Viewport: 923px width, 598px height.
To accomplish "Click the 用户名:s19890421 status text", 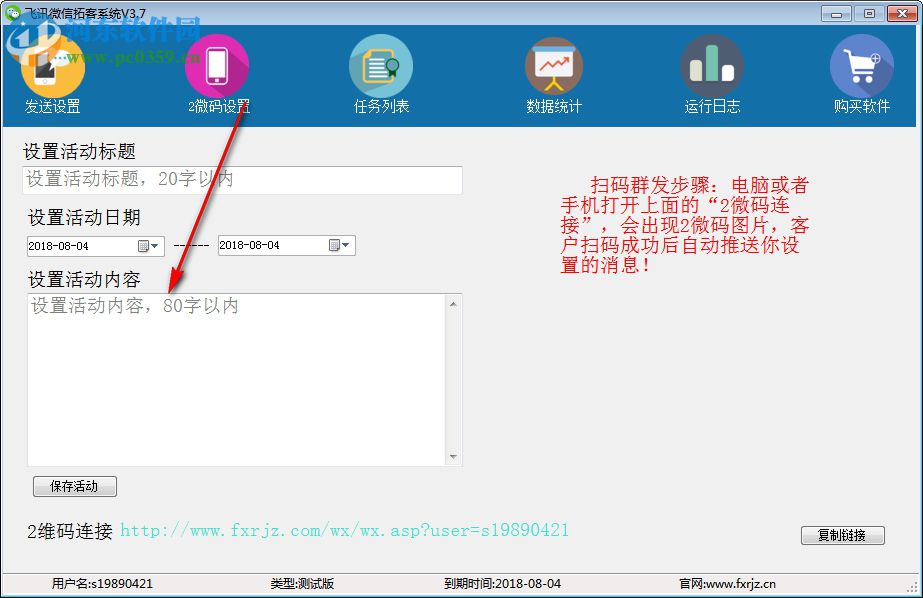I will click(102, 584).
